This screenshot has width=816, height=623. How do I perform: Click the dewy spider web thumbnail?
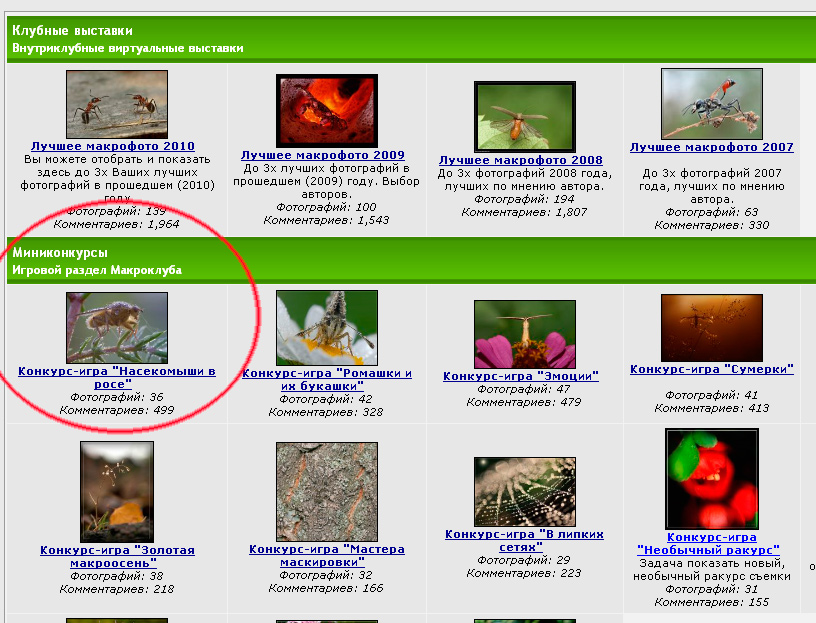[525, 491]
